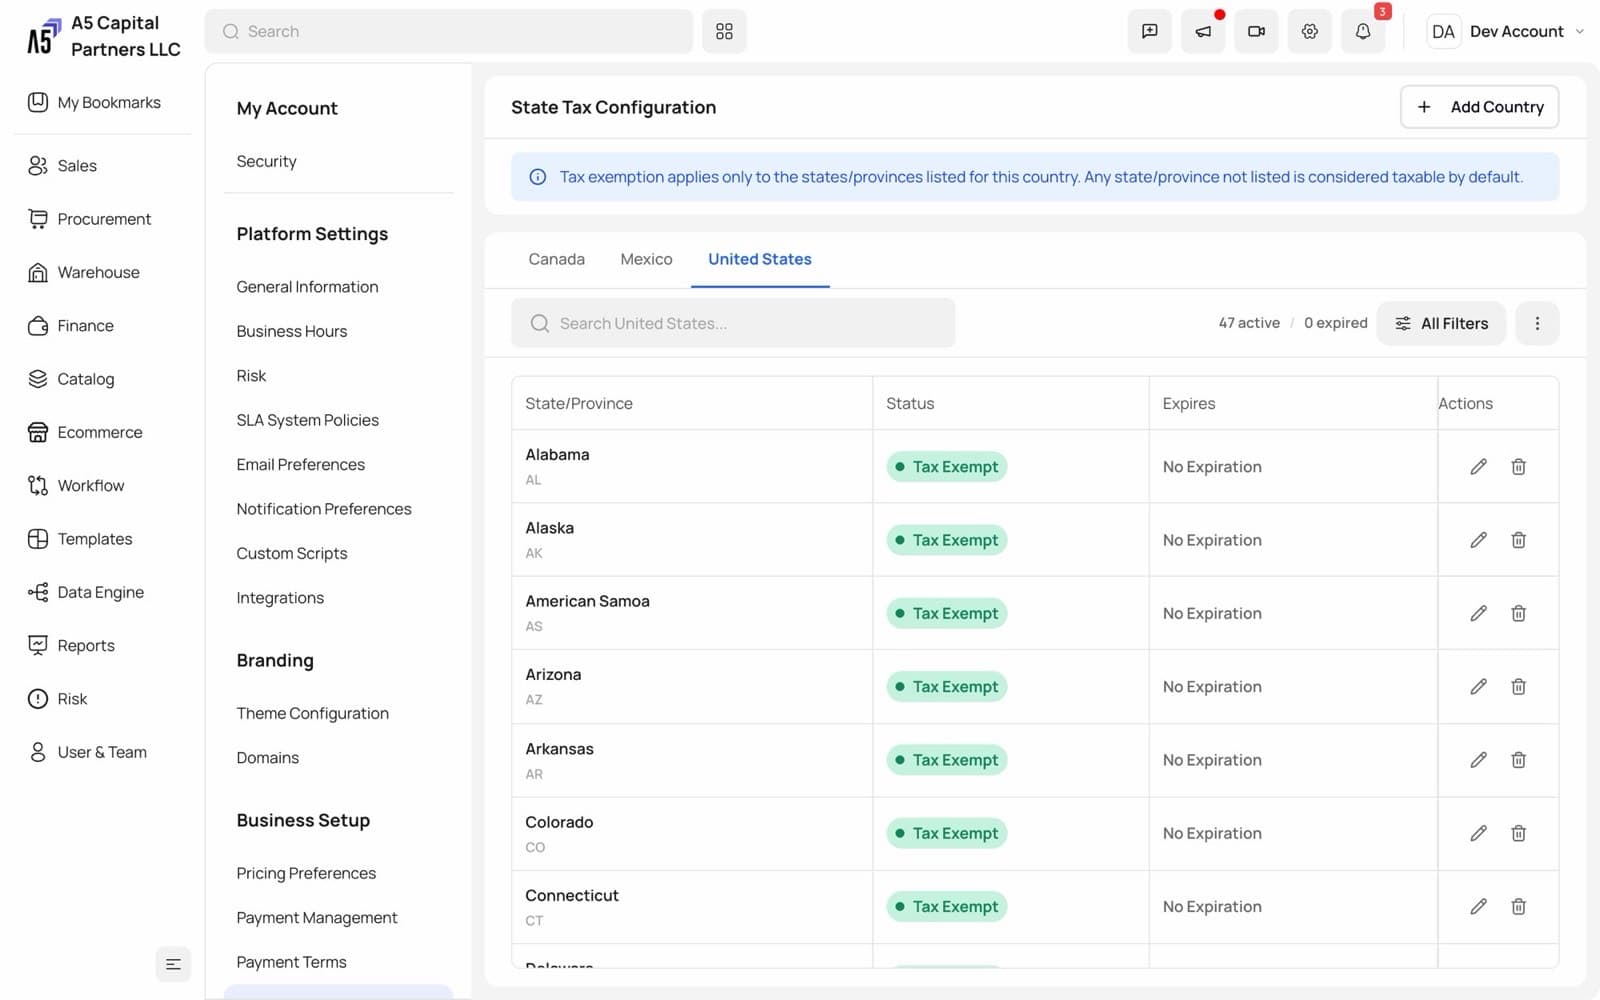The image size is (1600, 1000).
Task: Click the Search United States field
Action: (733, 323)
